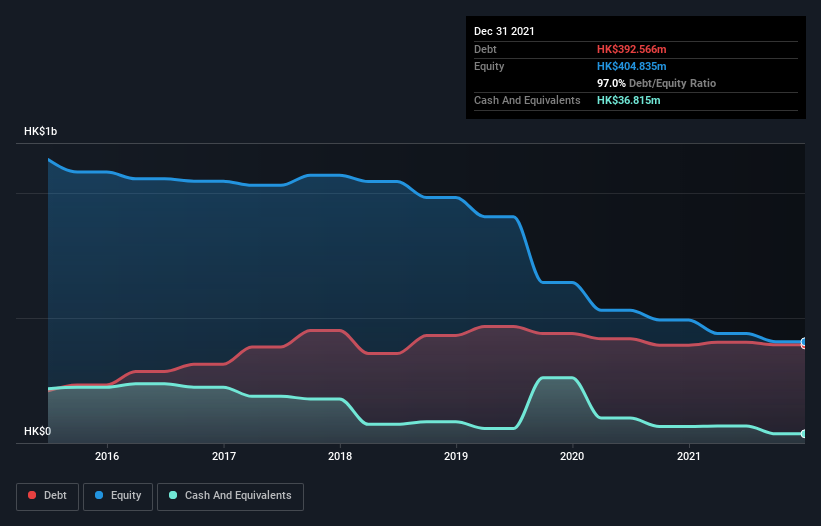Click the 2017 x-axis label
Viewport: 821px width, 526px height.
224,456
